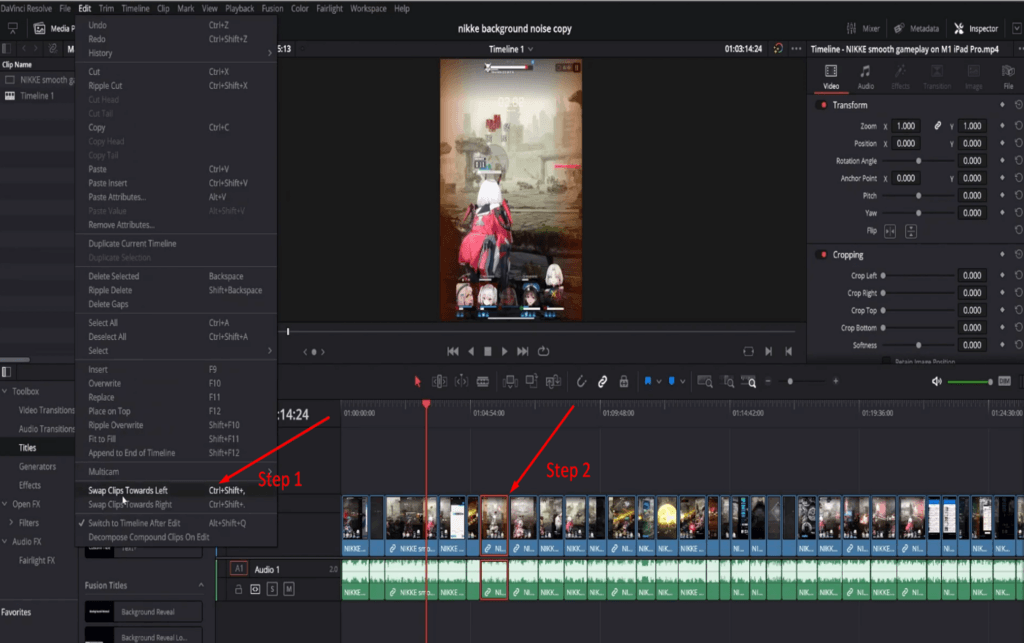The width and height of the screenshot is (1024, 643).
Task: Open the Metadata panel
Action: click(916, 29)
